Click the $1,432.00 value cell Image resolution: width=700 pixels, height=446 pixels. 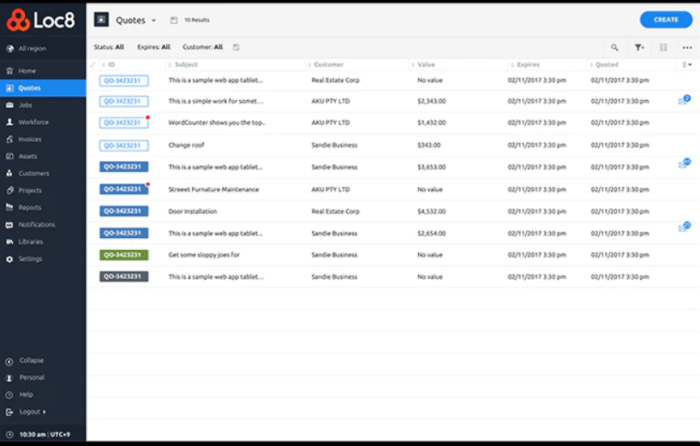(431, 123)
